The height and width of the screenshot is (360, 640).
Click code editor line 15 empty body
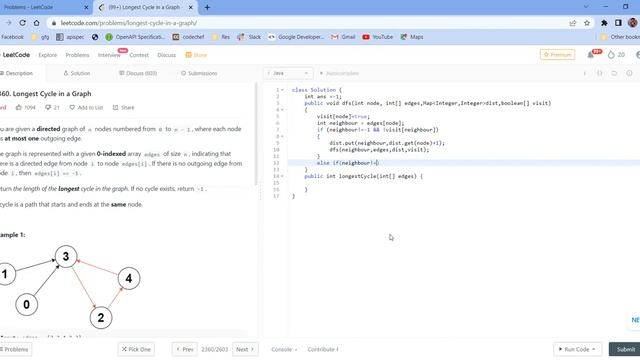[464, 183]
